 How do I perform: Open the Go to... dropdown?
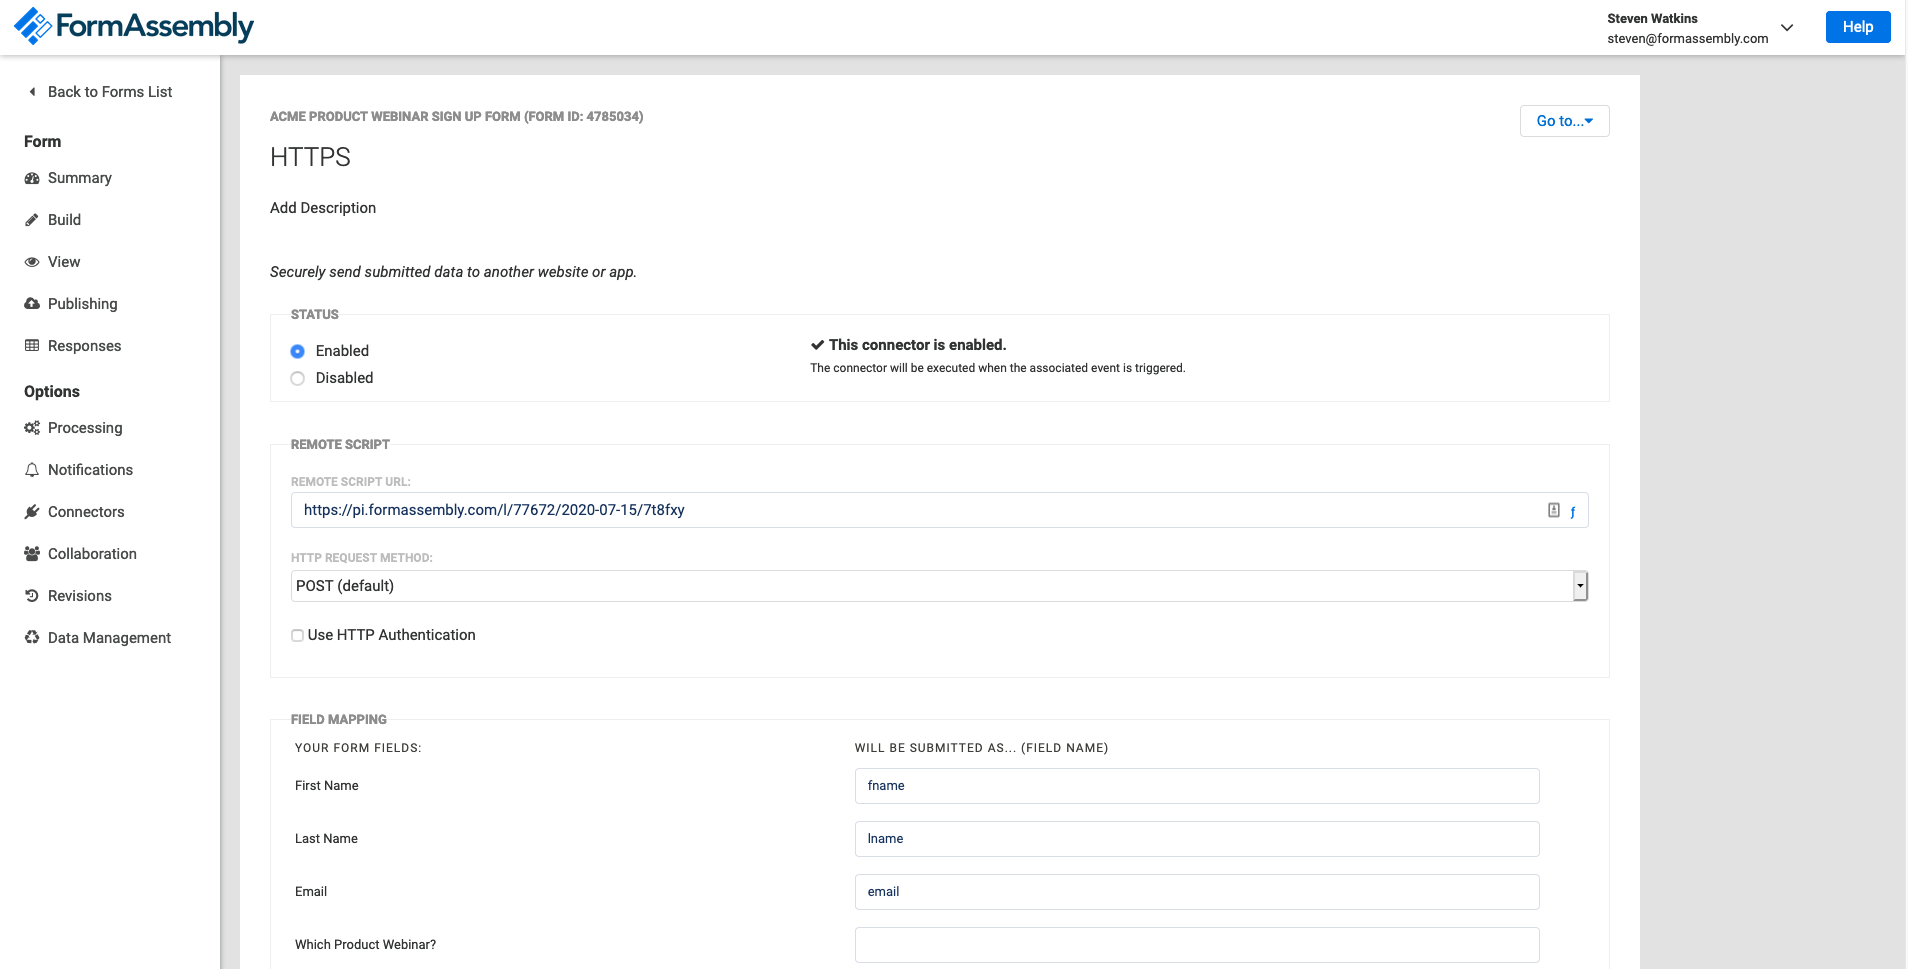(1565, 121)
